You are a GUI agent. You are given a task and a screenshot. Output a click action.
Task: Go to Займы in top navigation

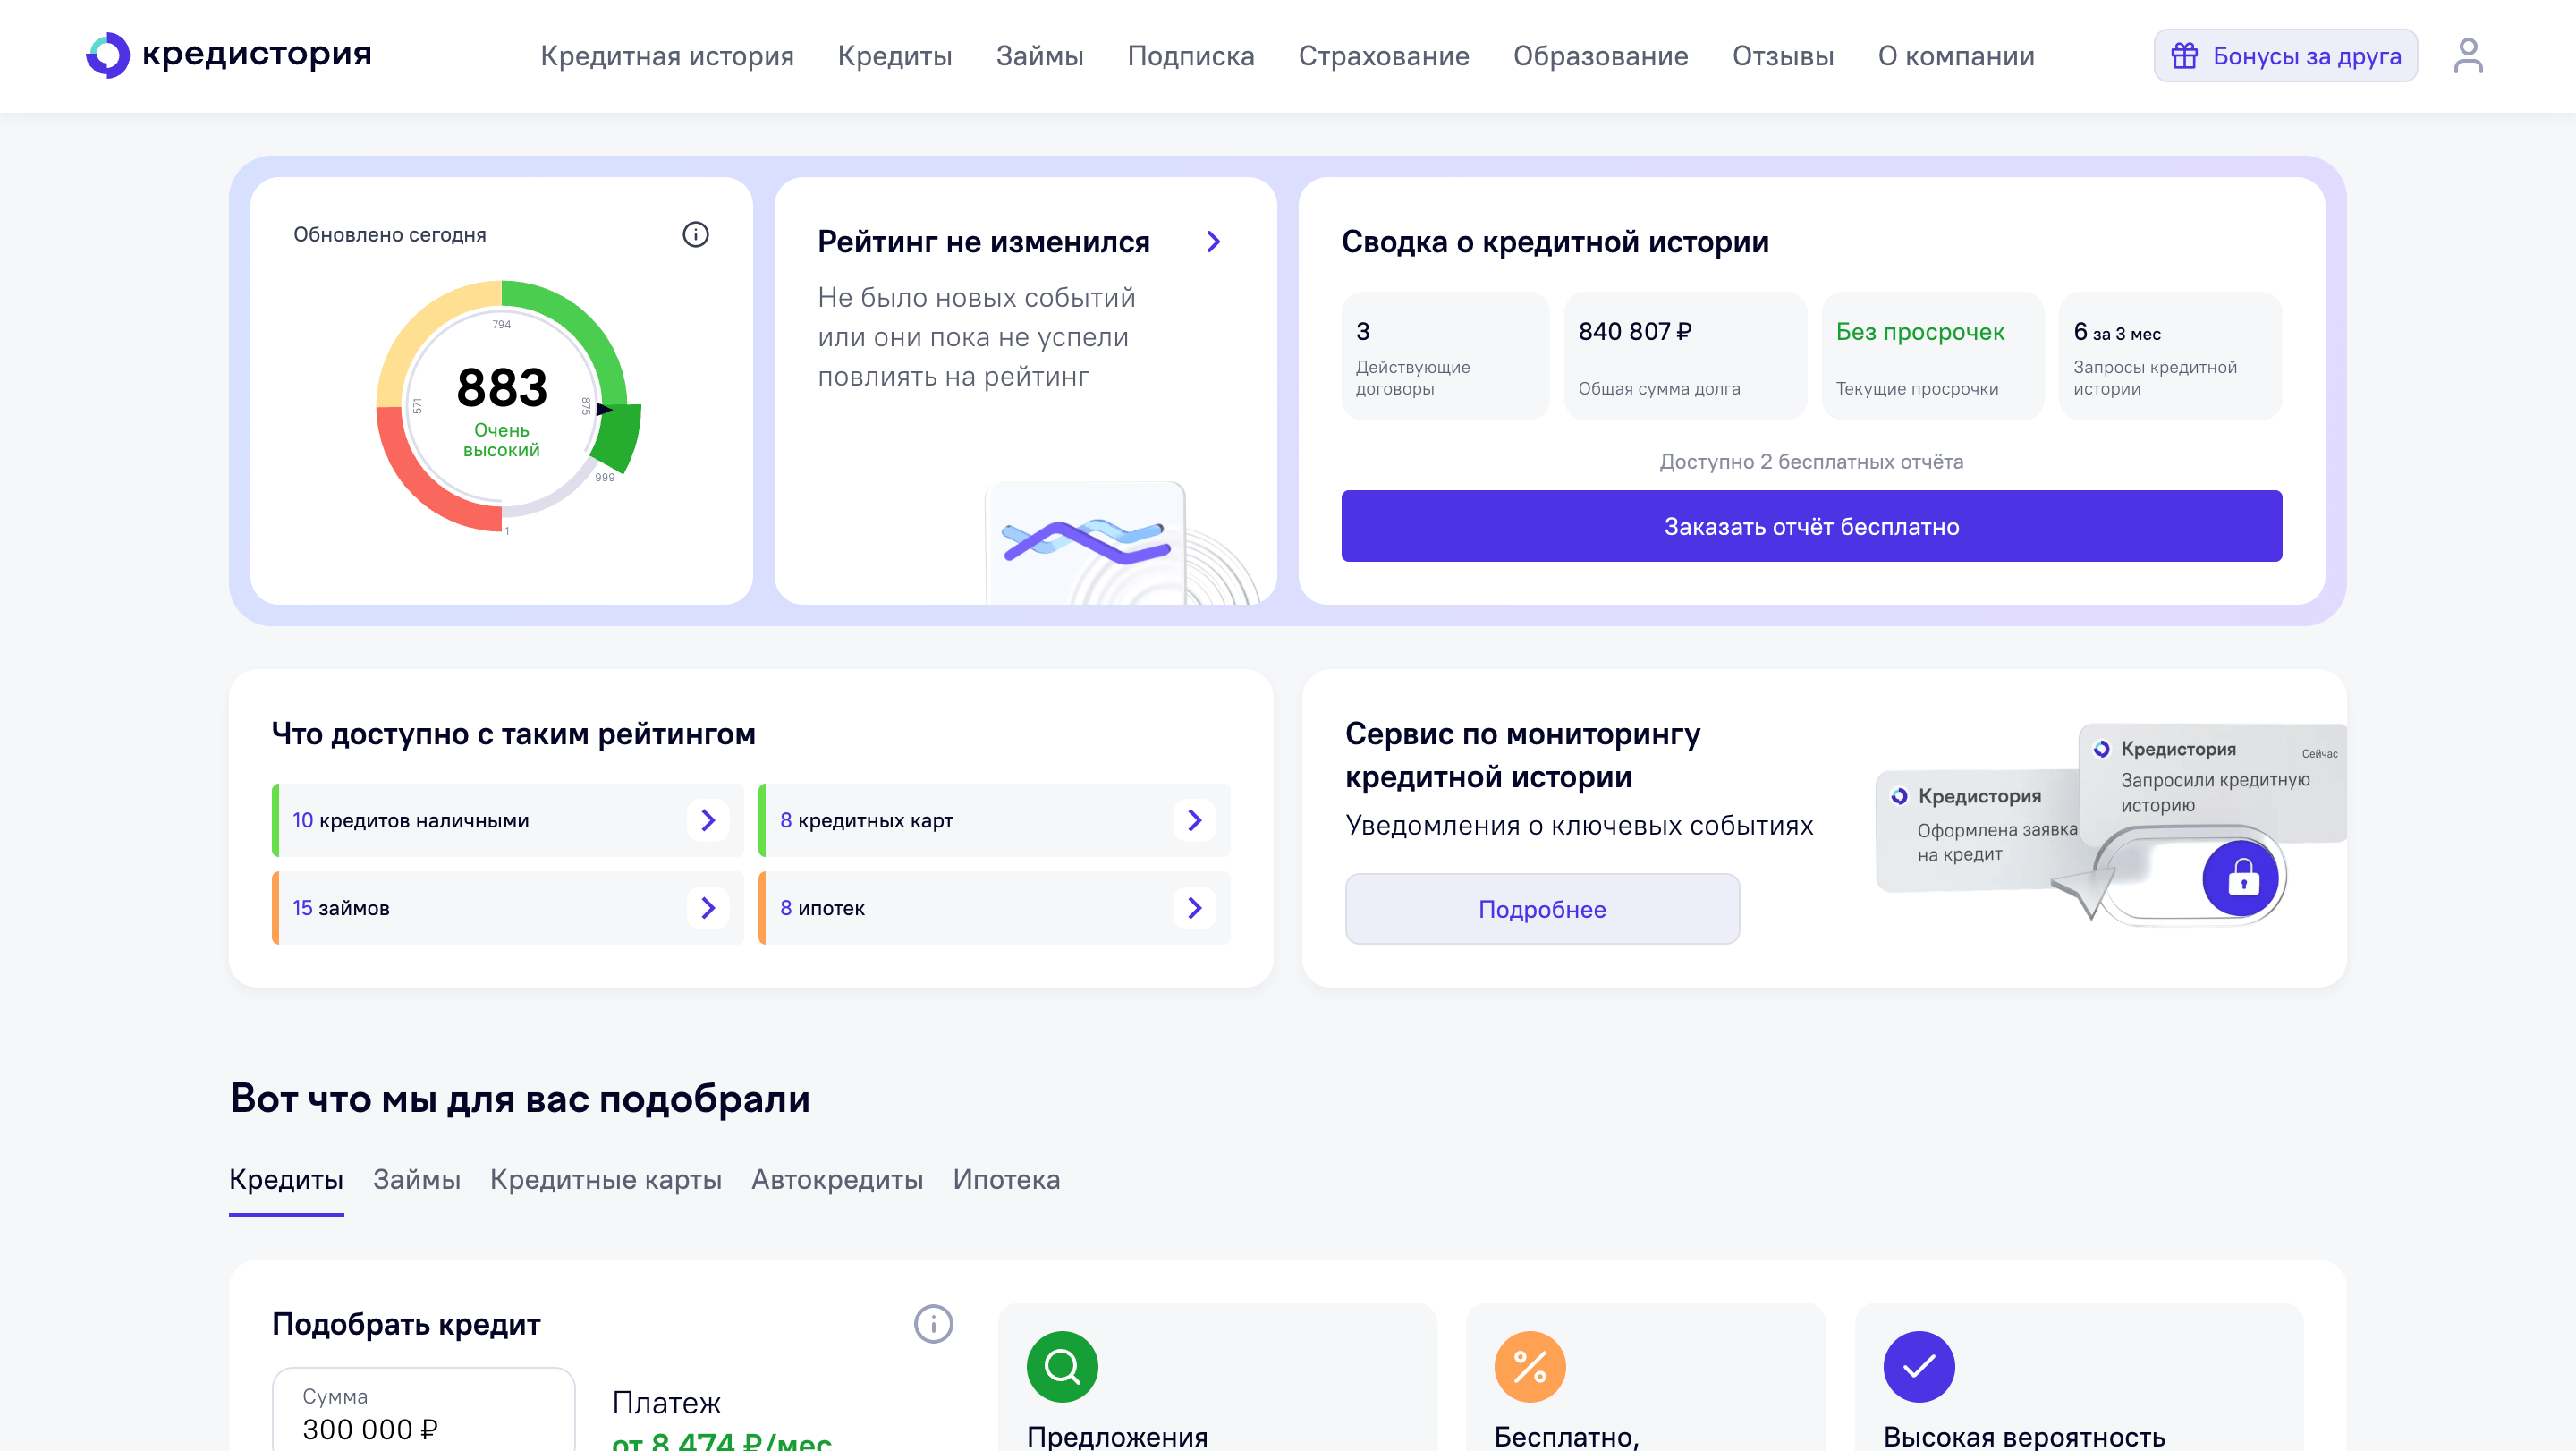(1040, 56)
